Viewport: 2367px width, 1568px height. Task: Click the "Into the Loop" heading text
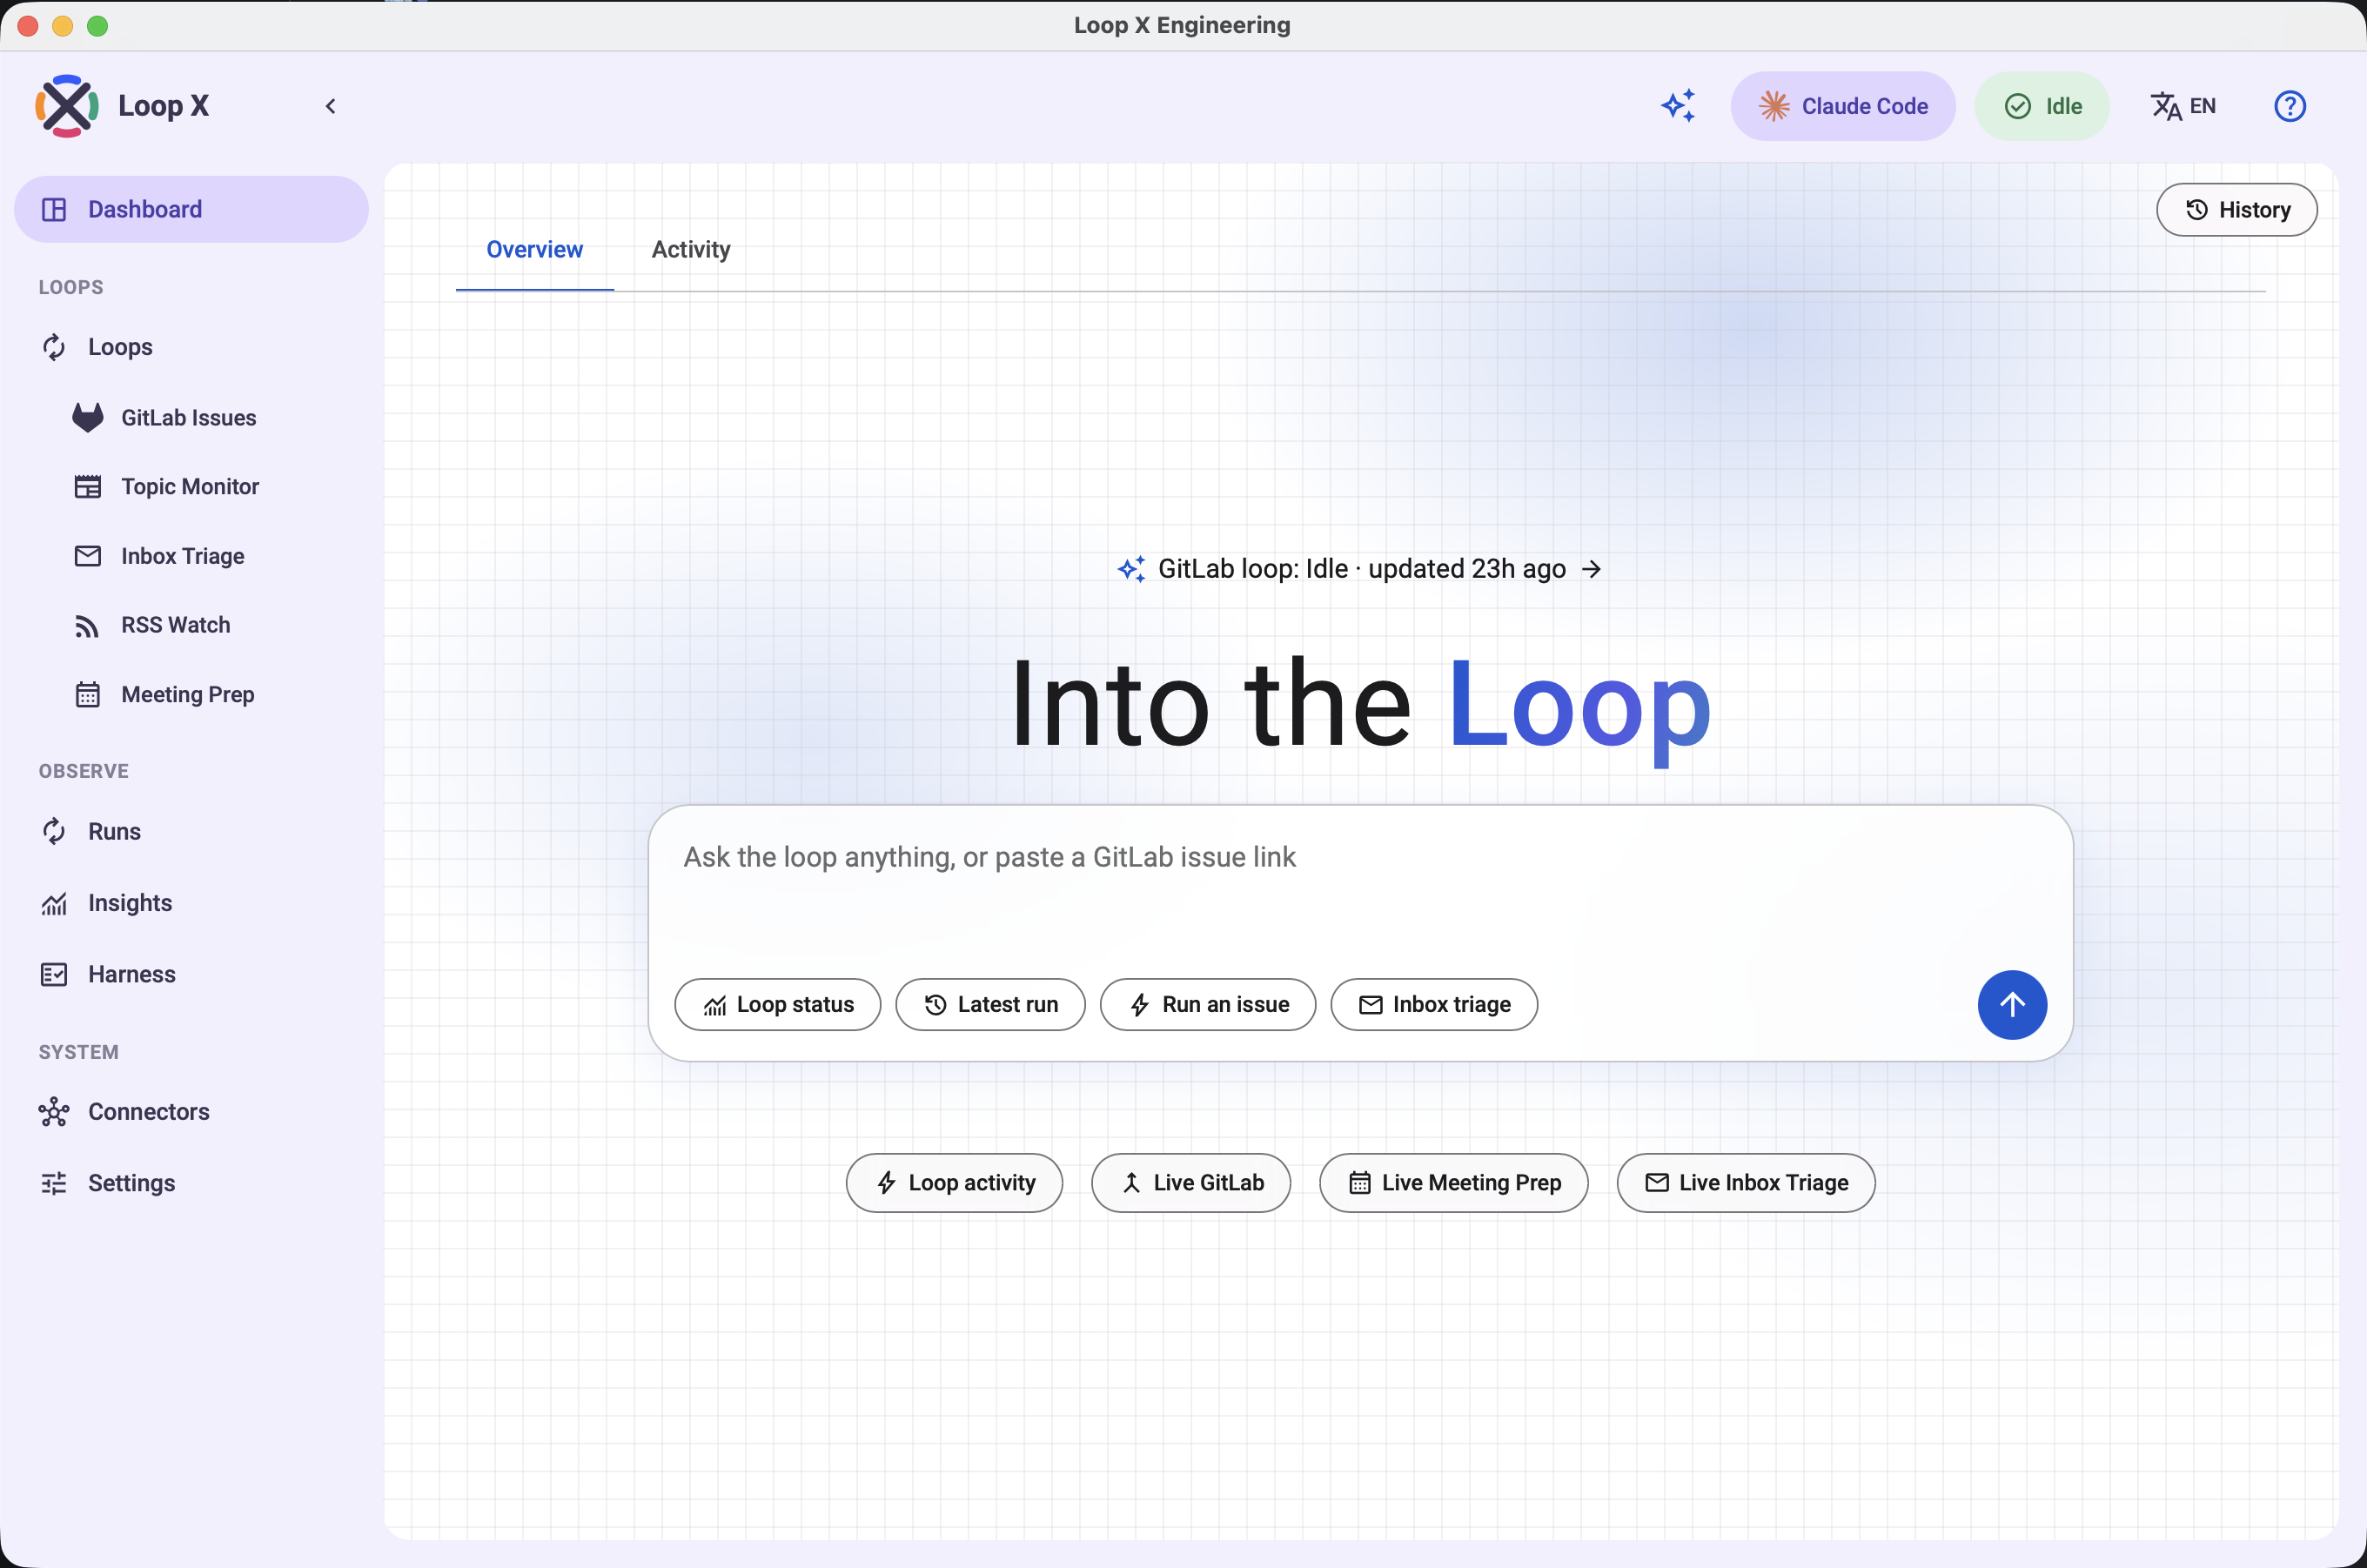pyautogui.click(x=1360, y=705)
